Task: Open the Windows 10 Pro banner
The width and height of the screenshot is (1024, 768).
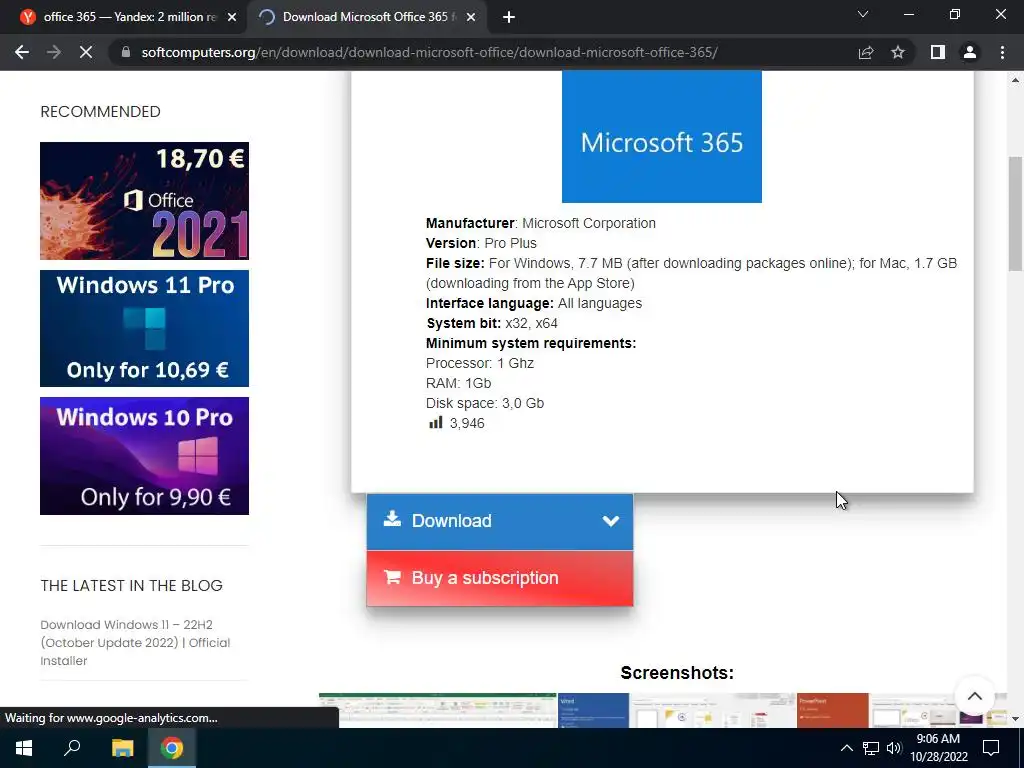Action: 144,456
